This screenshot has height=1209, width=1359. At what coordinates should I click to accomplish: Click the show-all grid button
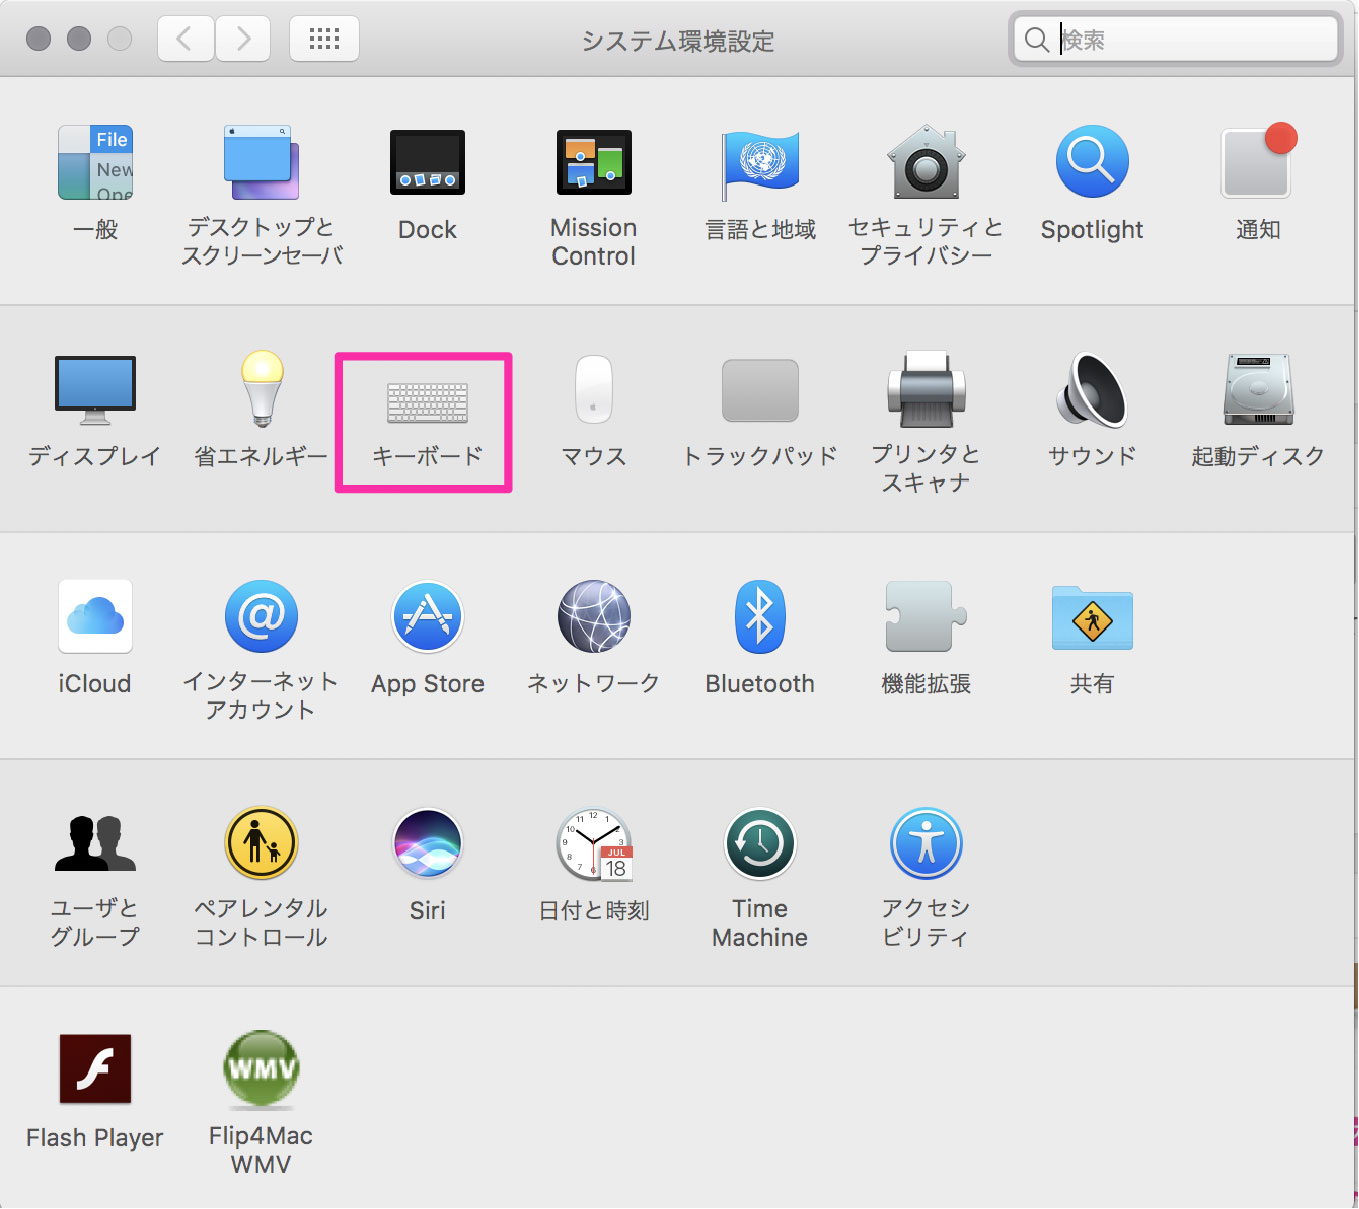(x=324, y=39)
